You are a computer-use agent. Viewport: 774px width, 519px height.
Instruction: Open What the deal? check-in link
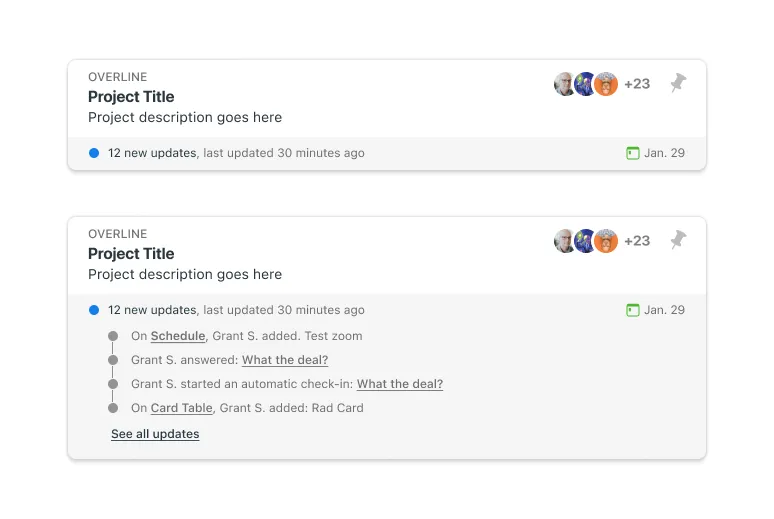coord(400,384)
